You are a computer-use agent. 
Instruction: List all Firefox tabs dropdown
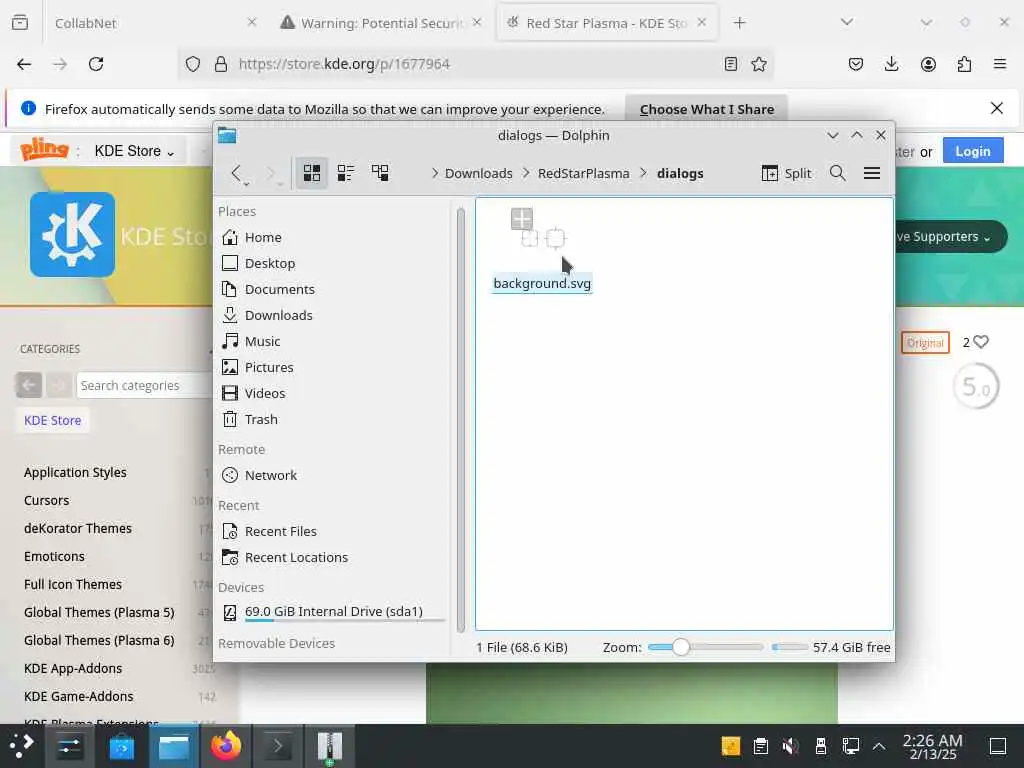pyautogui.click(x=847, y=22)
